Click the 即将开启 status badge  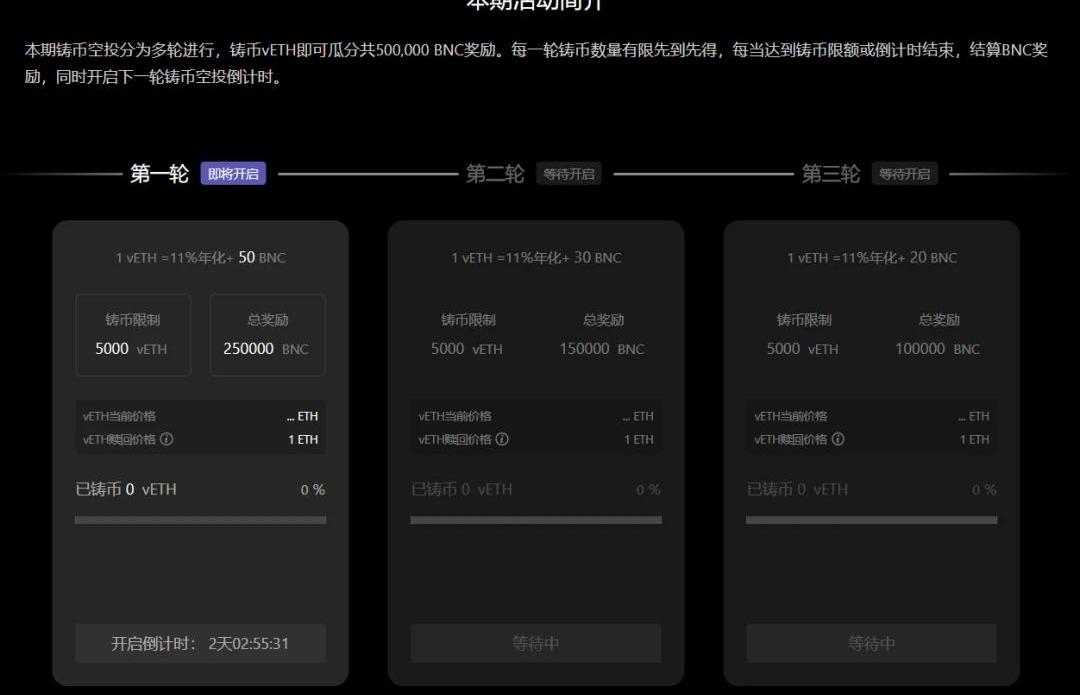point(233,174)
